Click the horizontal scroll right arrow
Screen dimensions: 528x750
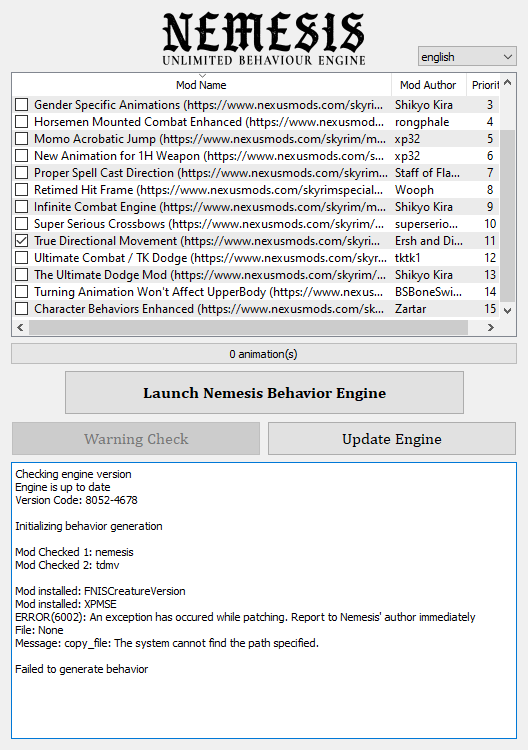point(491,328)
